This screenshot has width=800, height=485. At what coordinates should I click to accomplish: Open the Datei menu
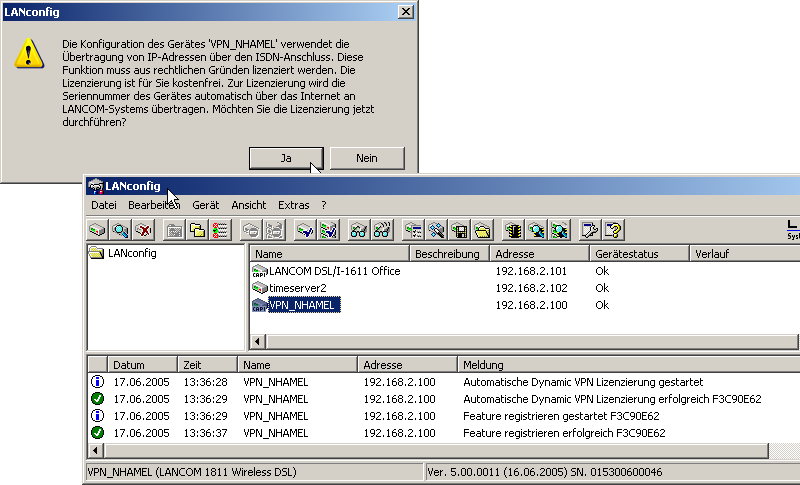coord(104,205)
